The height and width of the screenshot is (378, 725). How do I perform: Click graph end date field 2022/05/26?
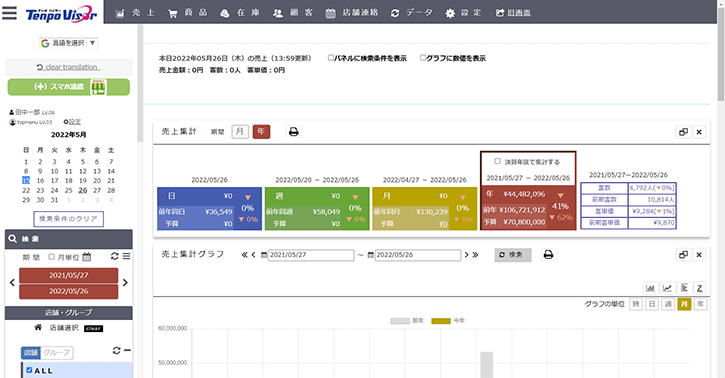(418, 255)
